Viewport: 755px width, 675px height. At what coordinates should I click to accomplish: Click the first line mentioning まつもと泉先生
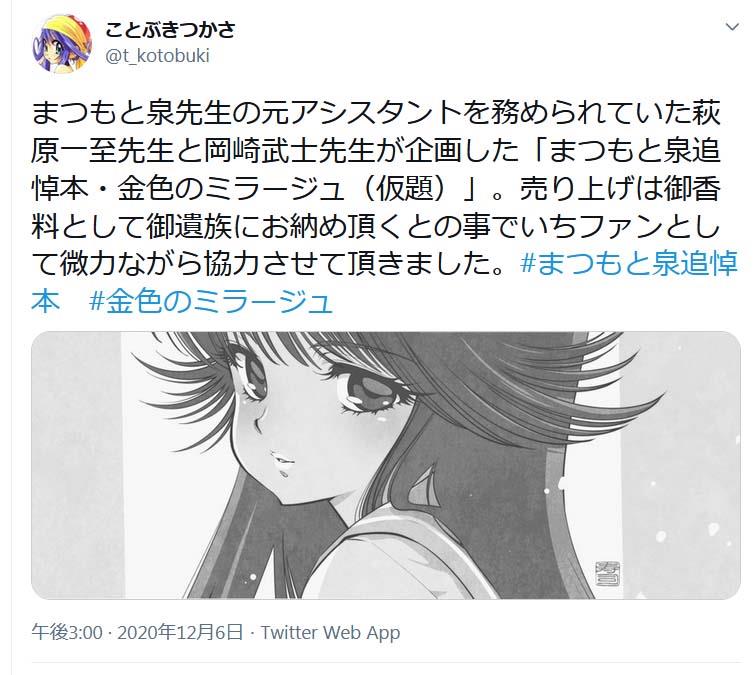[x=376, y=113]
